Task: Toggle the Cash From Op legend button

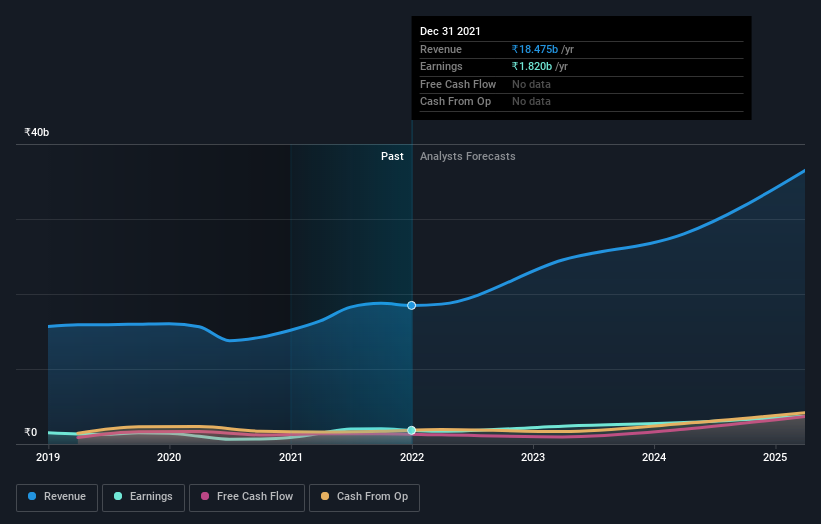Action: click(364, 497)
